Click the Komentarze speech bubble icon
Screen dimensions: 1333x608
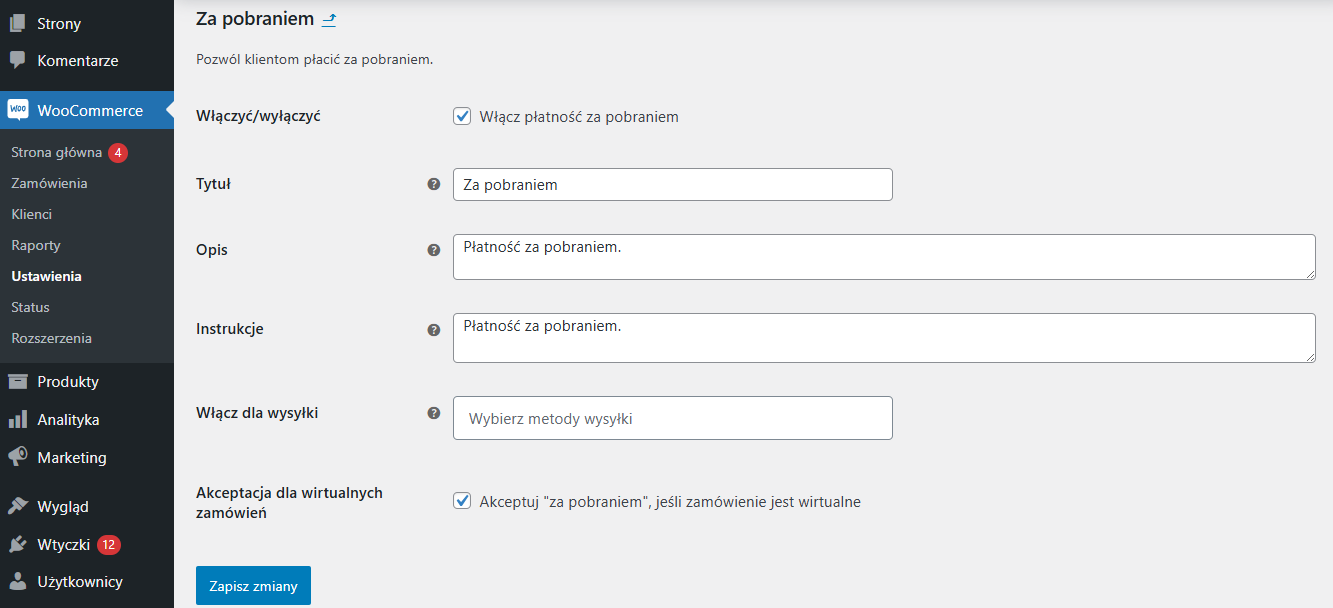[17, 60]
